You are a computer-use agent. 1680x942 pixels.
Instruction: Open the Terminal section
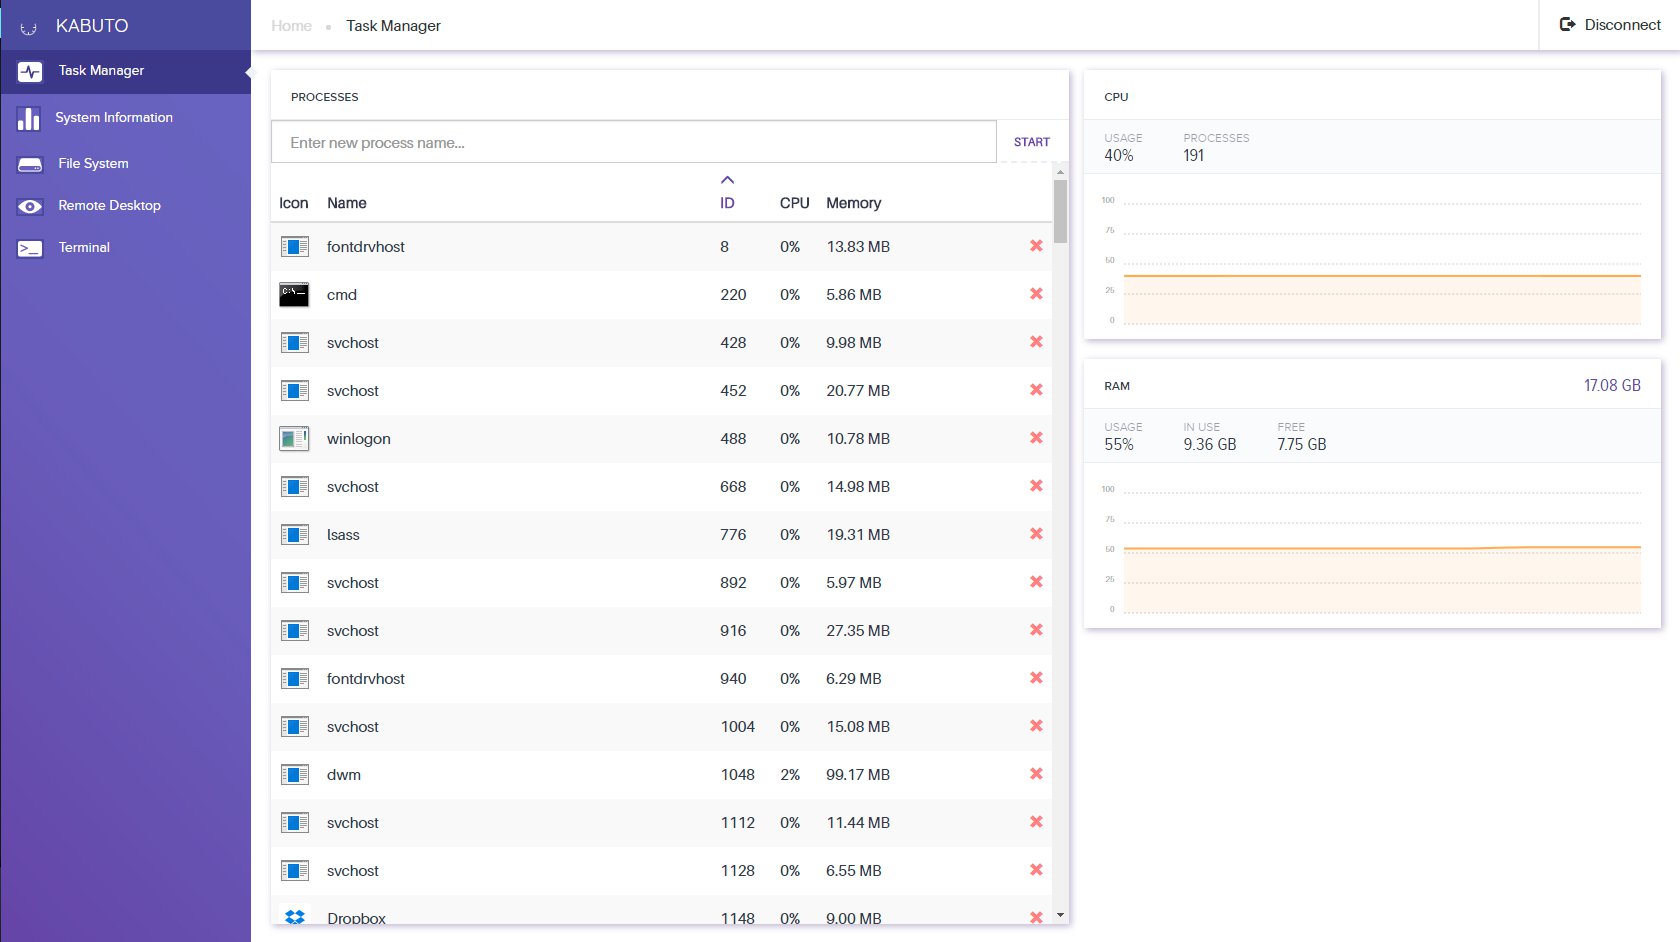pos(125,247)
